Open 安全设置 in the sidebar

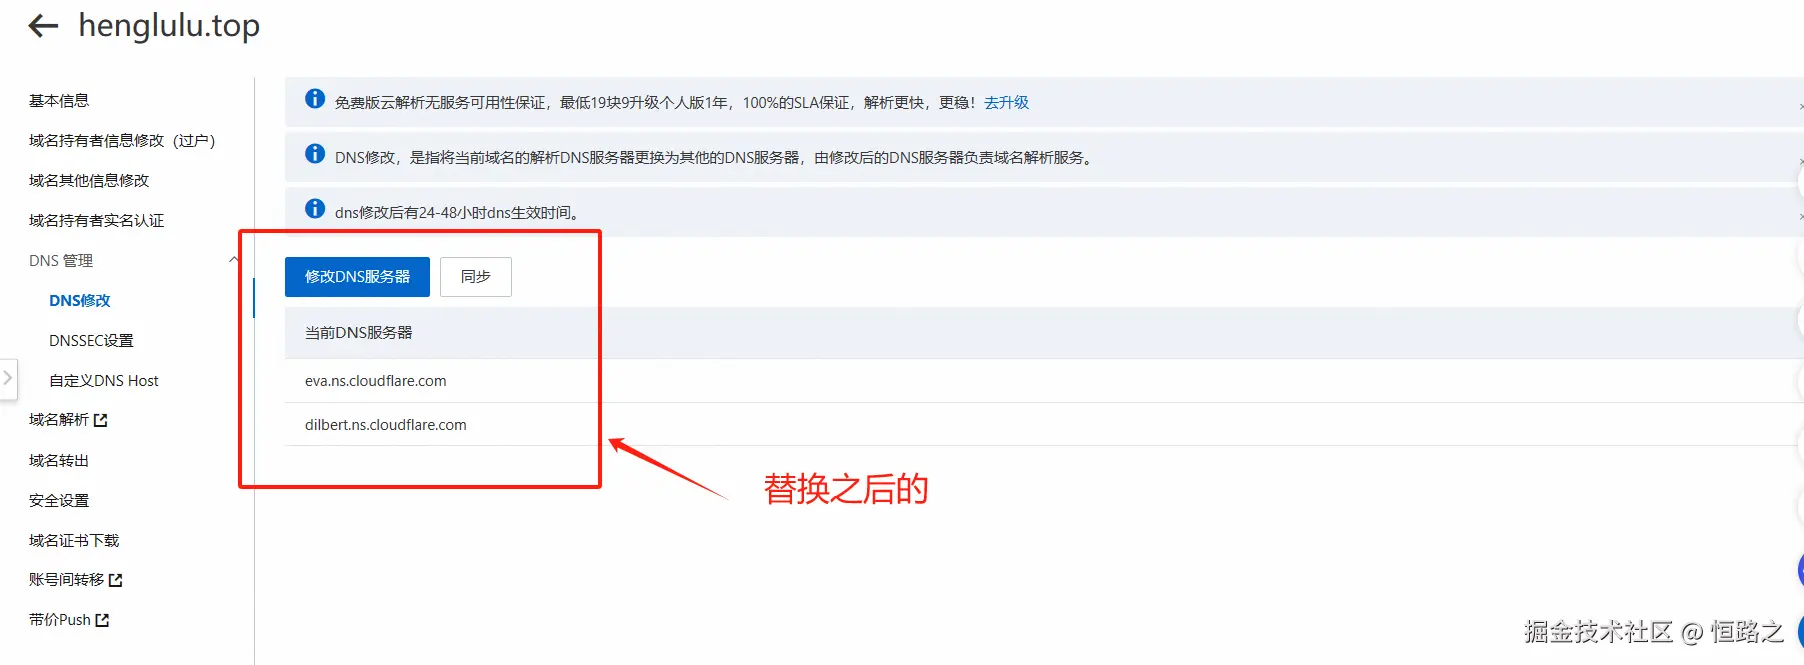[x=59, y=501]
